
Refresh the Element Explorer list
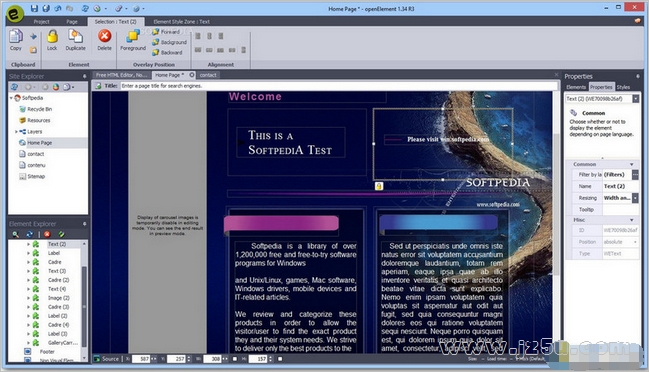point(29,234)
